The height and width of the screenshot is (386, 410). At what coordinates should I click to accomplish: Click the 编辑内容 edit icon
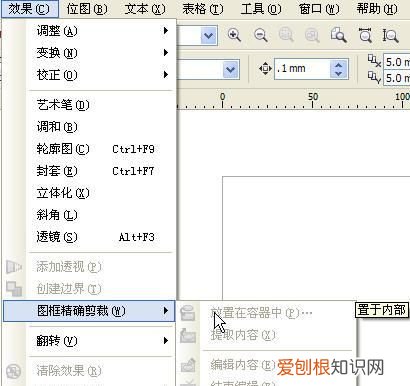pyautogui.click(x=188, y=365)
